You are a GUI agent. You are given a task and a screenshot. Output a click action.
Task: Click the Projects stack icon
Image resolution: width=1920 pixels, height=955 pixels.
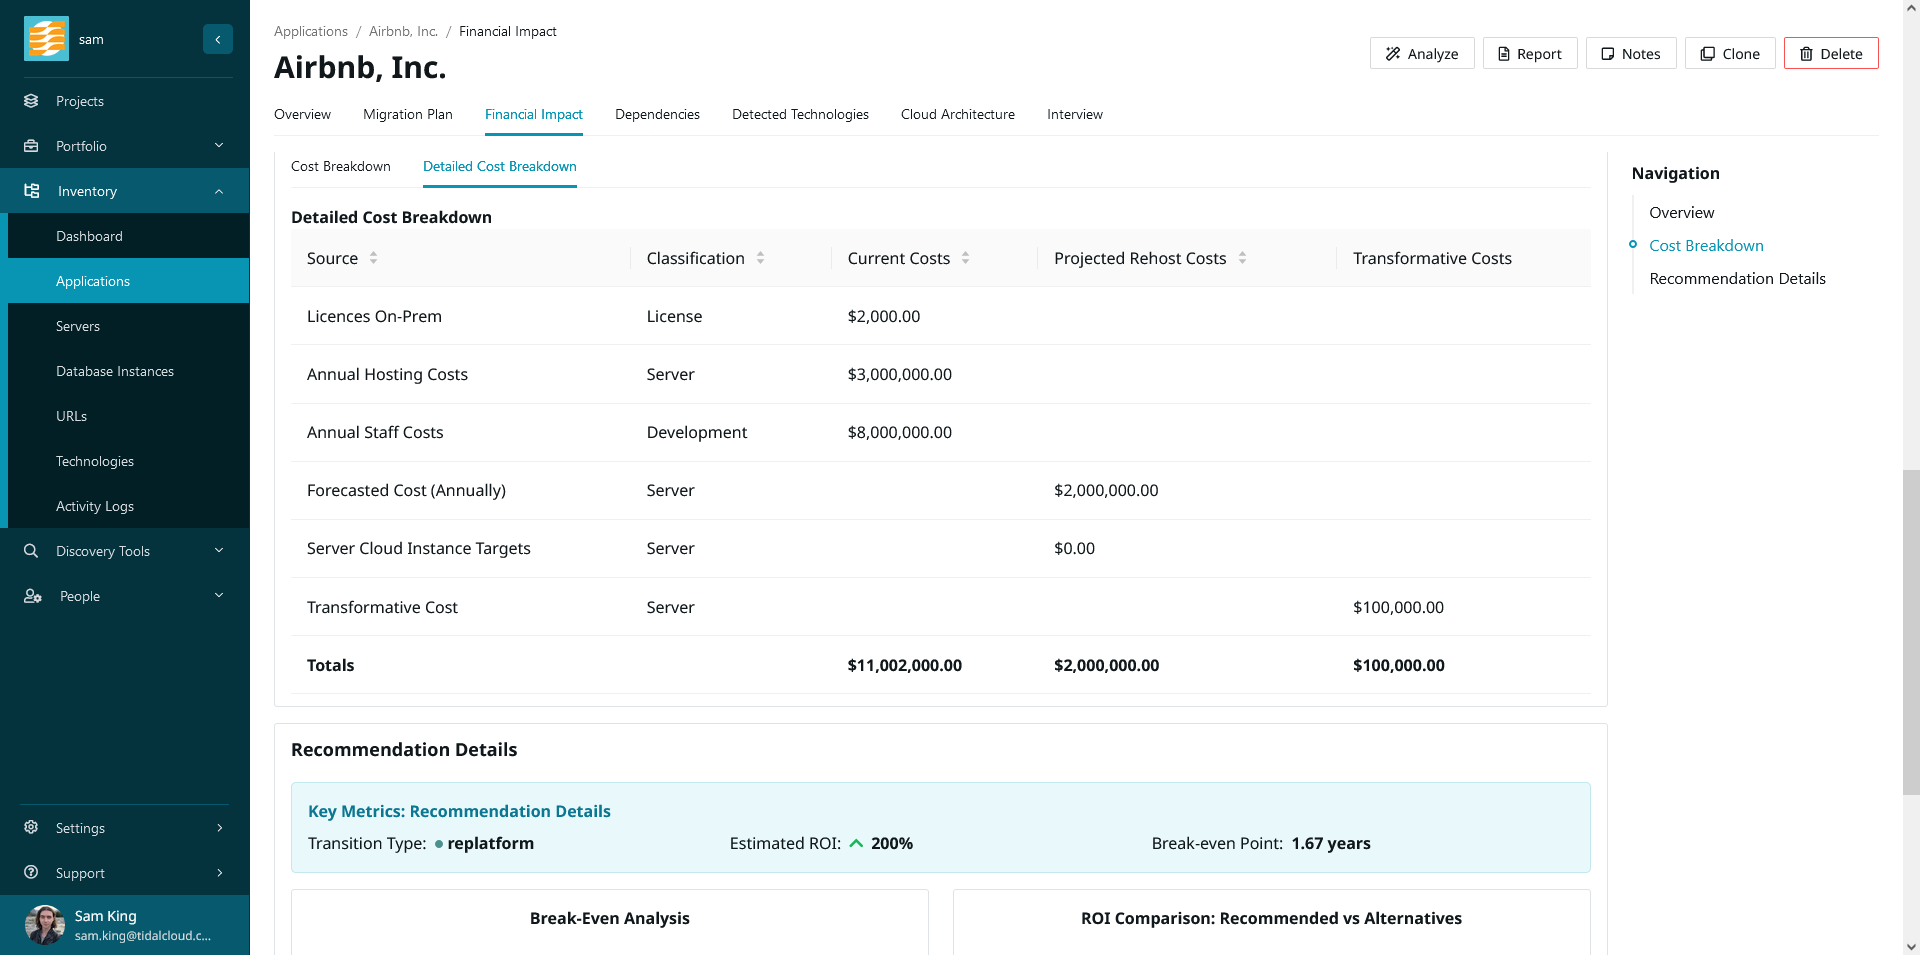point(31,101)
